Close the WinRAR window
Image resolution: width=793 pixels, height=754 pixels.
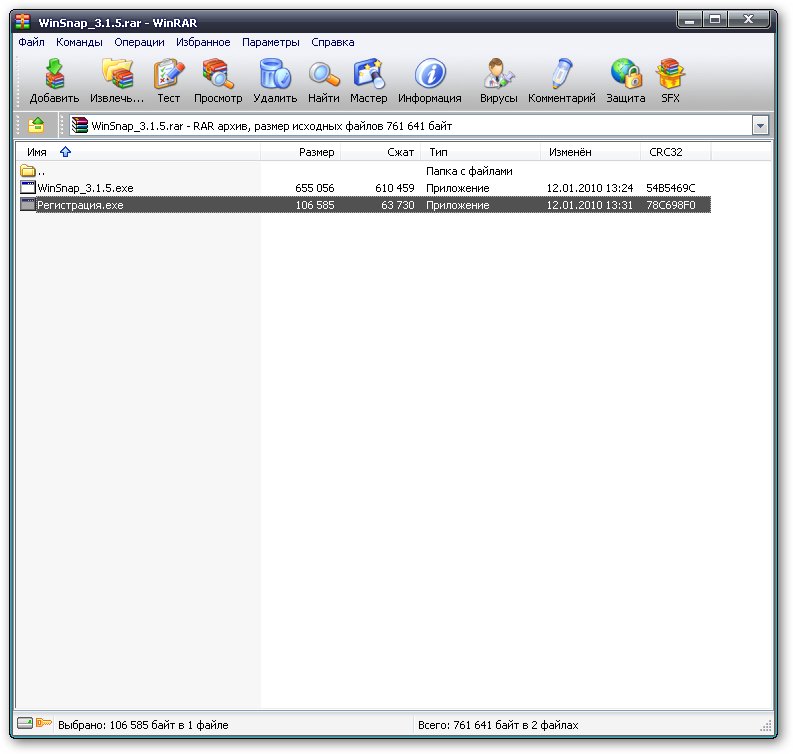[749, 20]
